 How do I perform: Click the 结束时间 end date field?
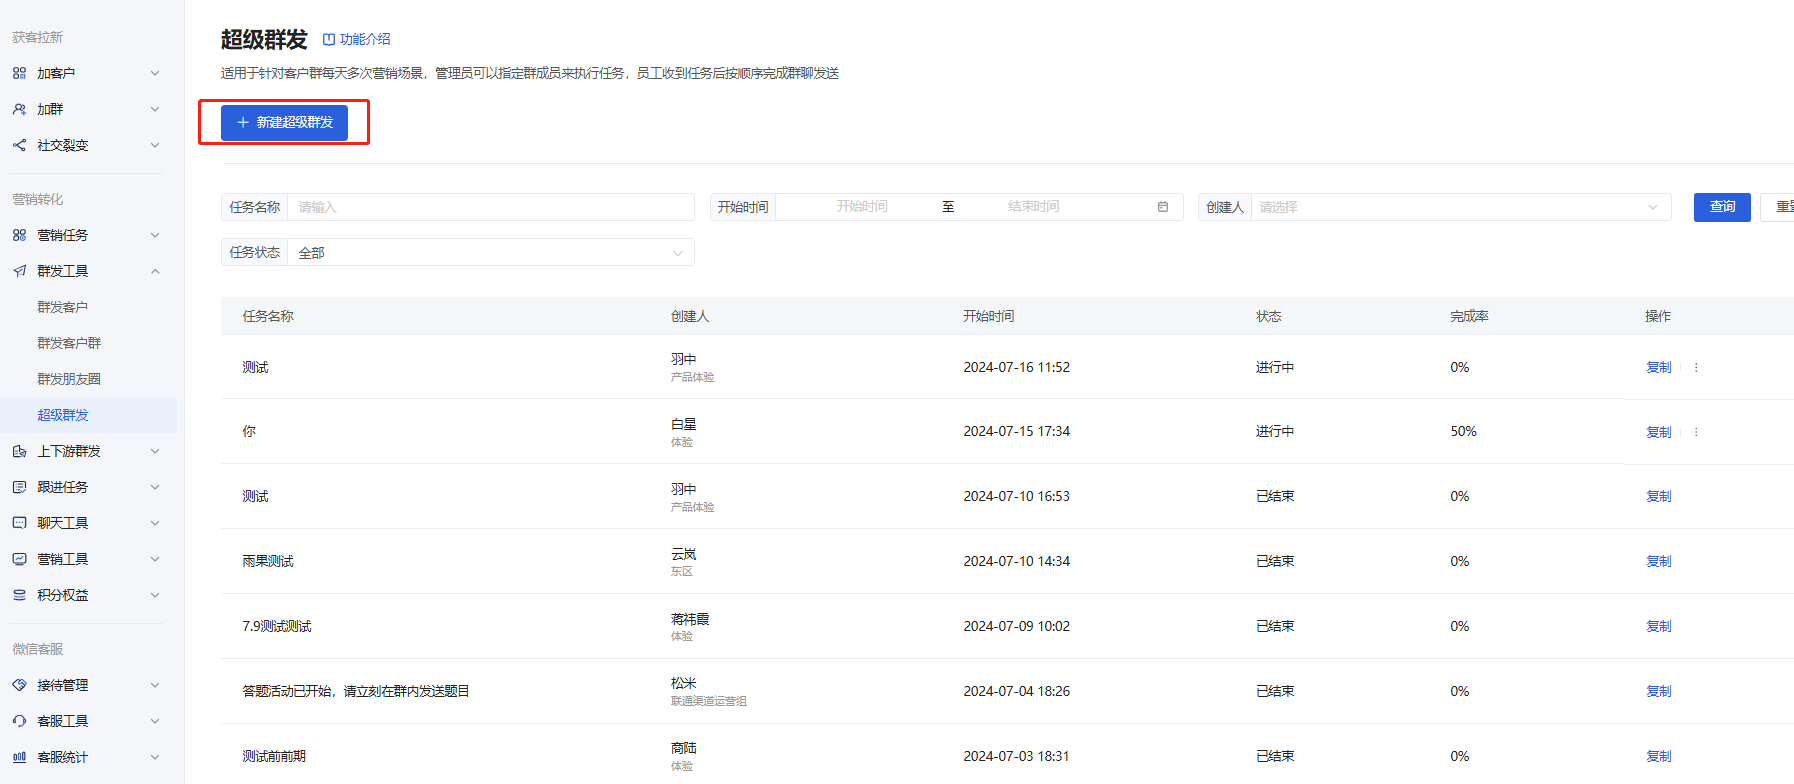pyautogui.click(x=1033, y=207)
